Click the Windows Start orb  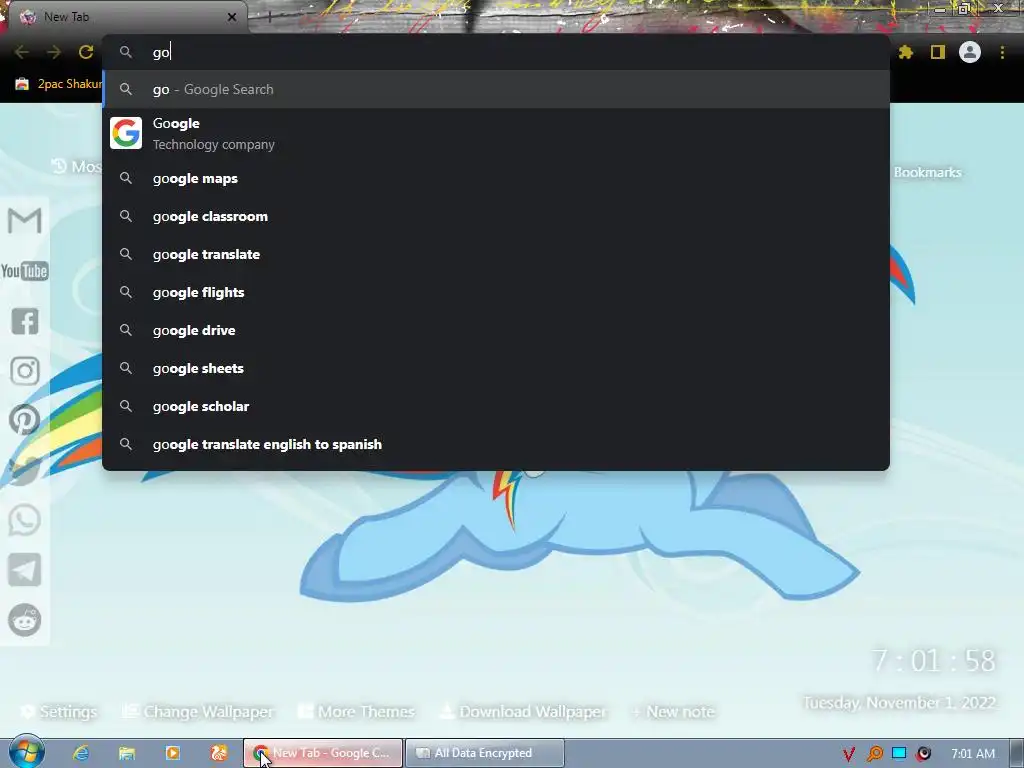pyautogui.click(x=26, y=752)
